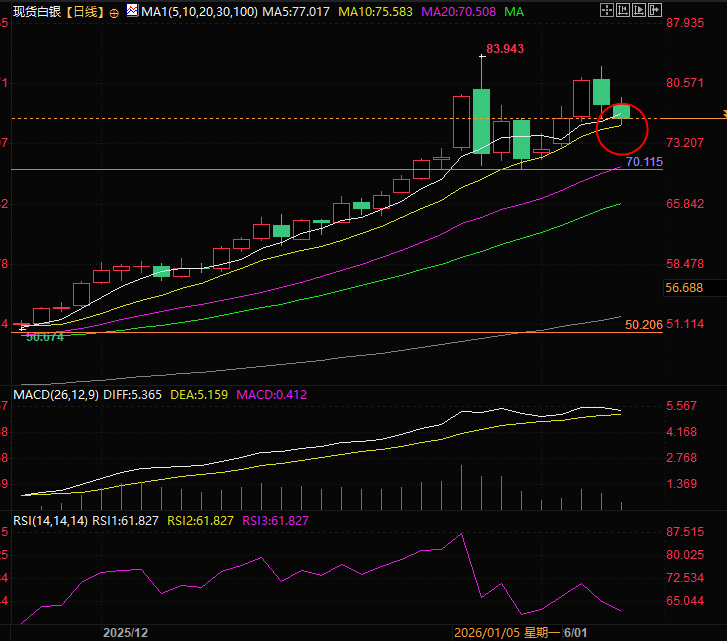Image resolution: width=727 pixels, height=641 pixels.
Task: Click the 87.935 price axis label
Action: (x=685, y=23)
